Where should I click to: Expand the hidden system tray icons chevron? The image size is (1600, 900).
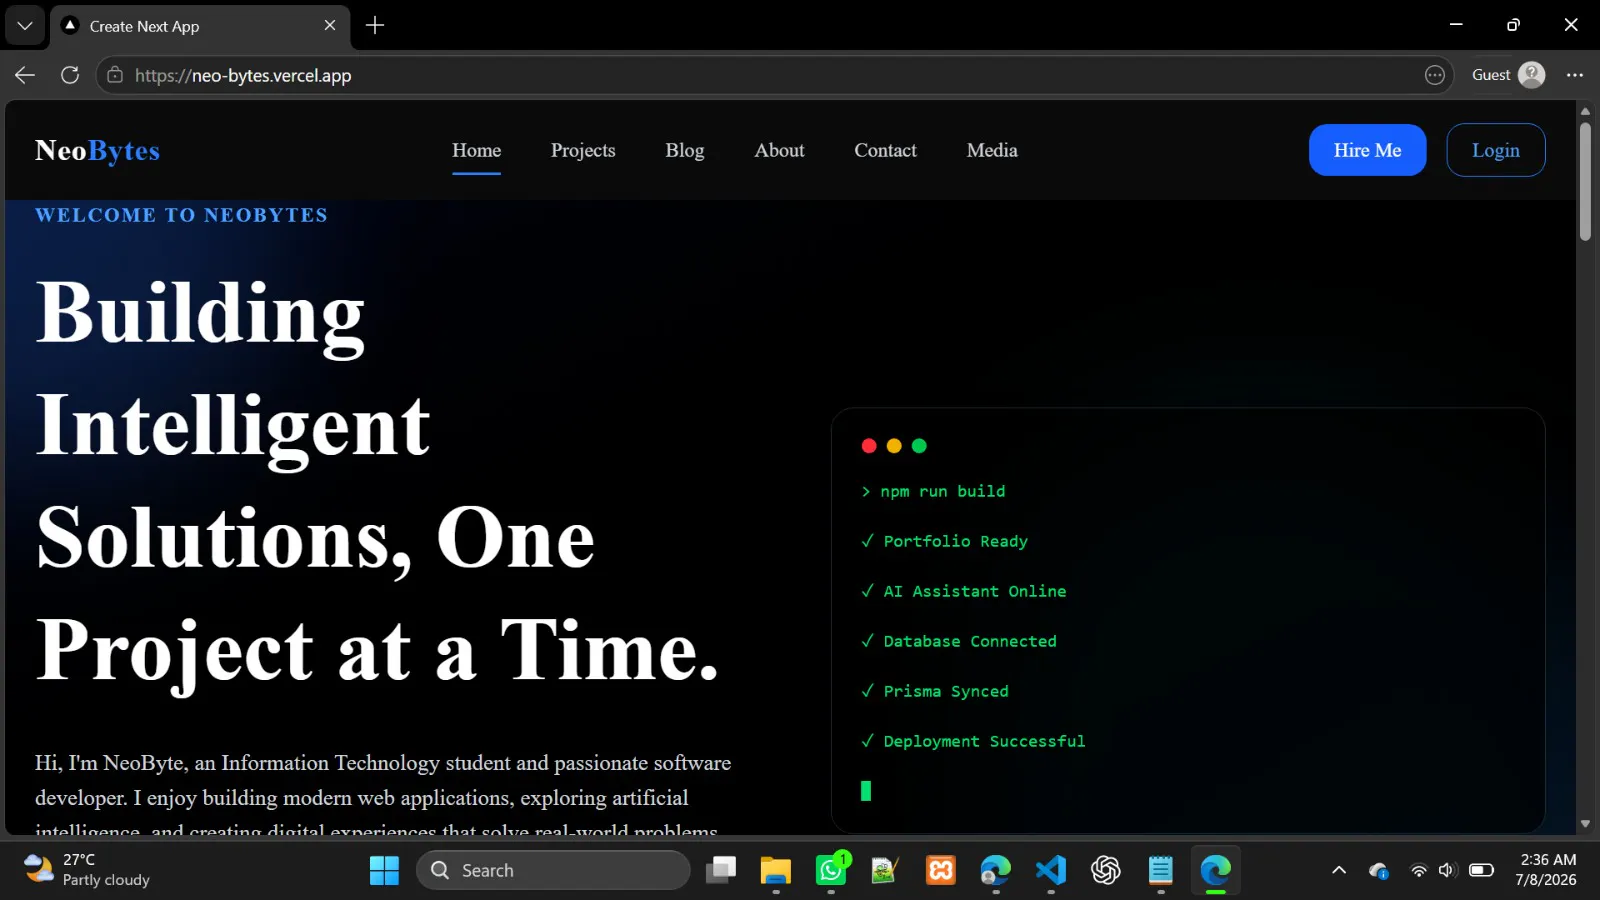[x=1339, y=870]
